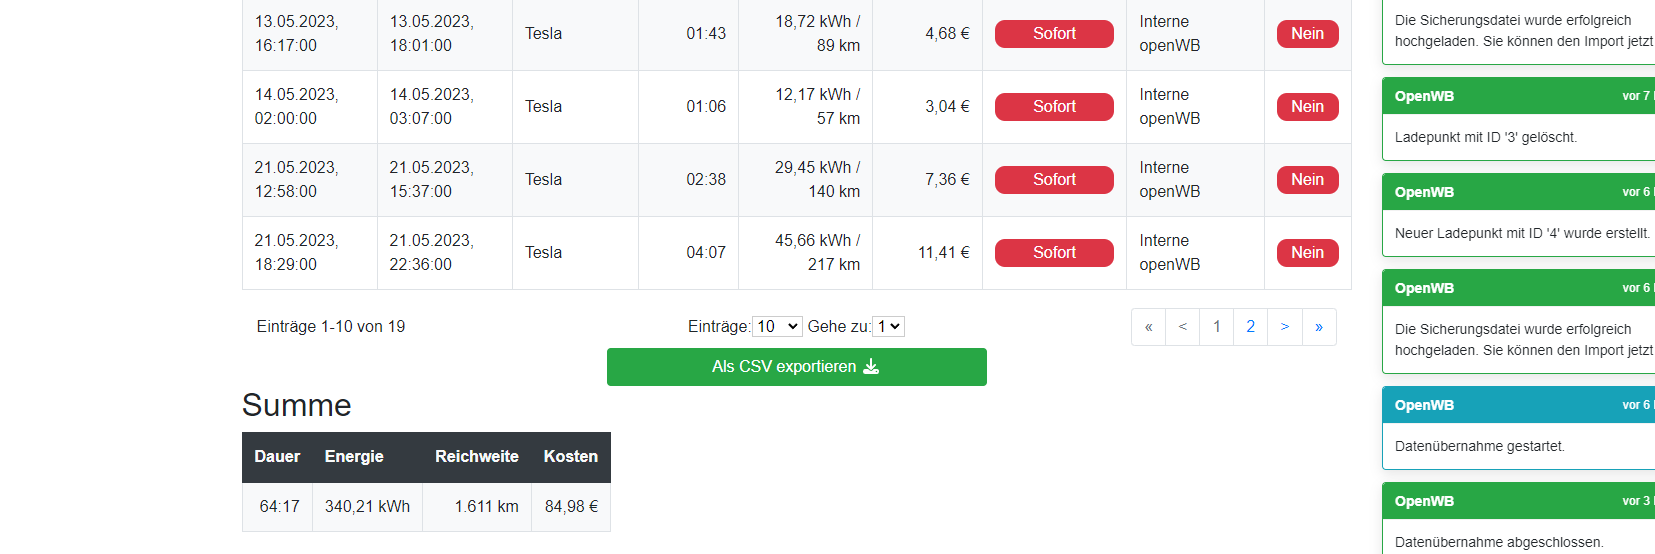The width and height of the screenshot is (1655, 554).
Task: Go to first page with « arrow
Action: coord(1148,327)
